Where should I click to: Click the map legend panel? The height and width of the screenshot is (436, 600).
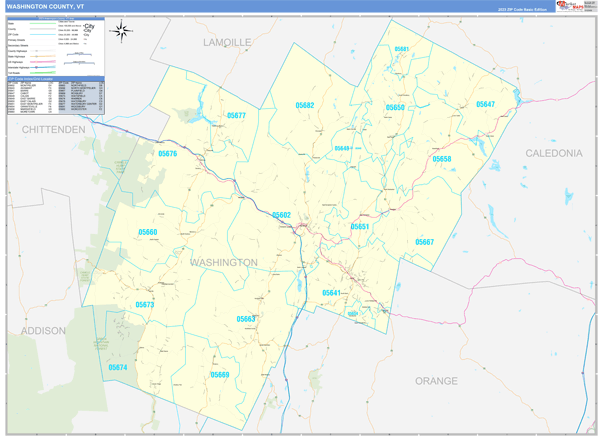(55, 47)
